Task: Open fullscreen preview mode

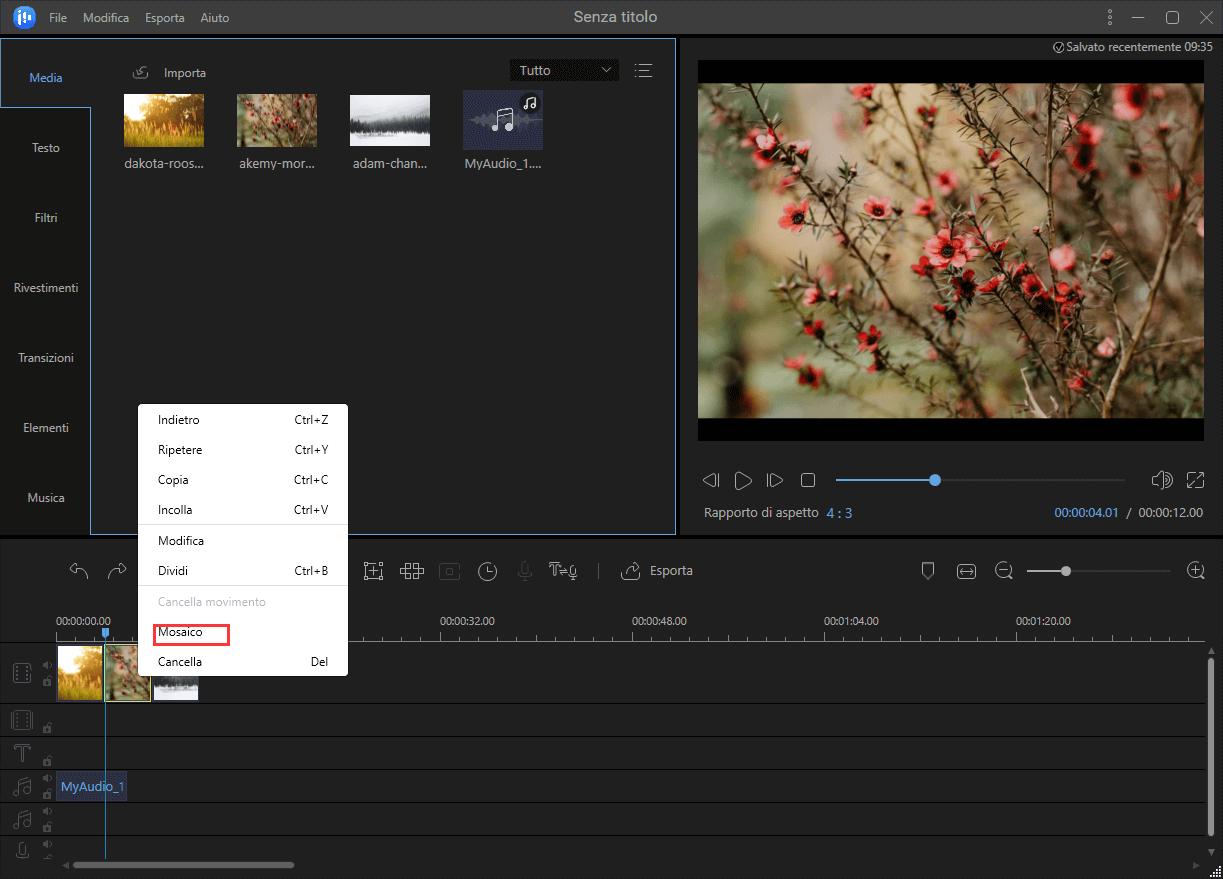Action: coord(1195,480)
